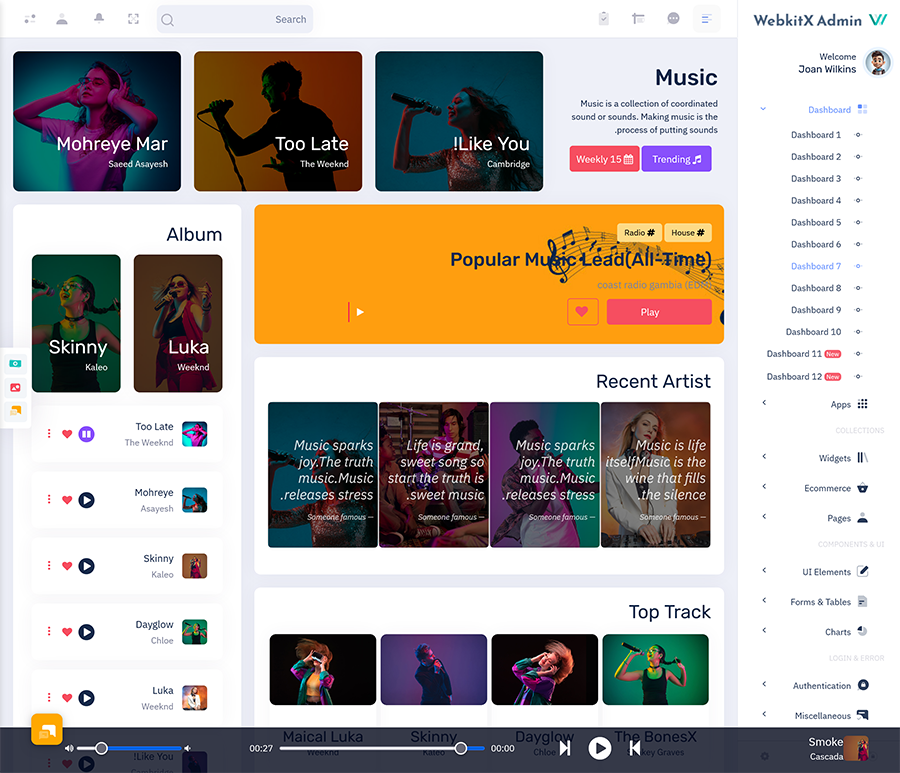Expand the Charts menu
Screen dimensions: 900x773
tap(815, 631)
